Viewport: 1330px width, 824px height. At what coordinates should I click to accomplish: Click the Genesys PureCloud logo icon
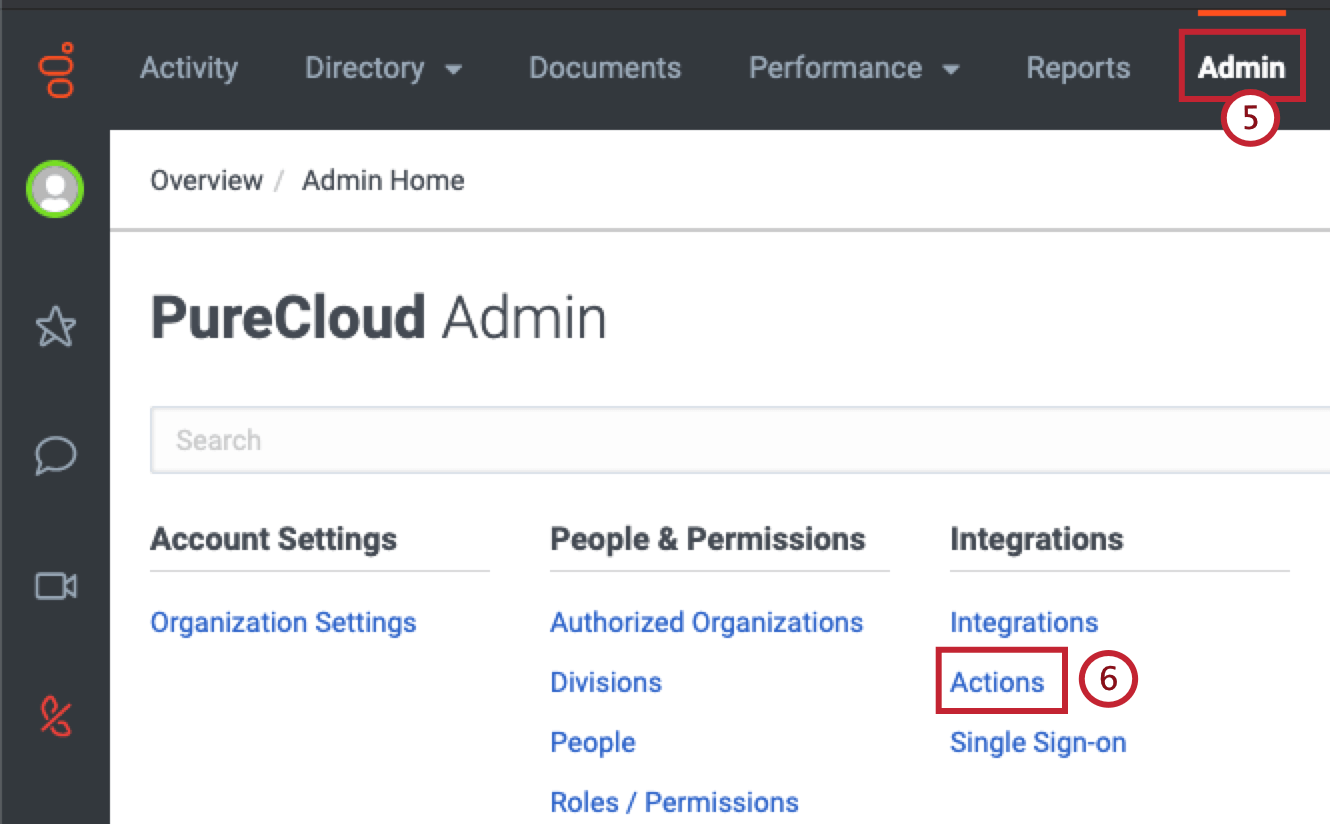coord(57,67)
